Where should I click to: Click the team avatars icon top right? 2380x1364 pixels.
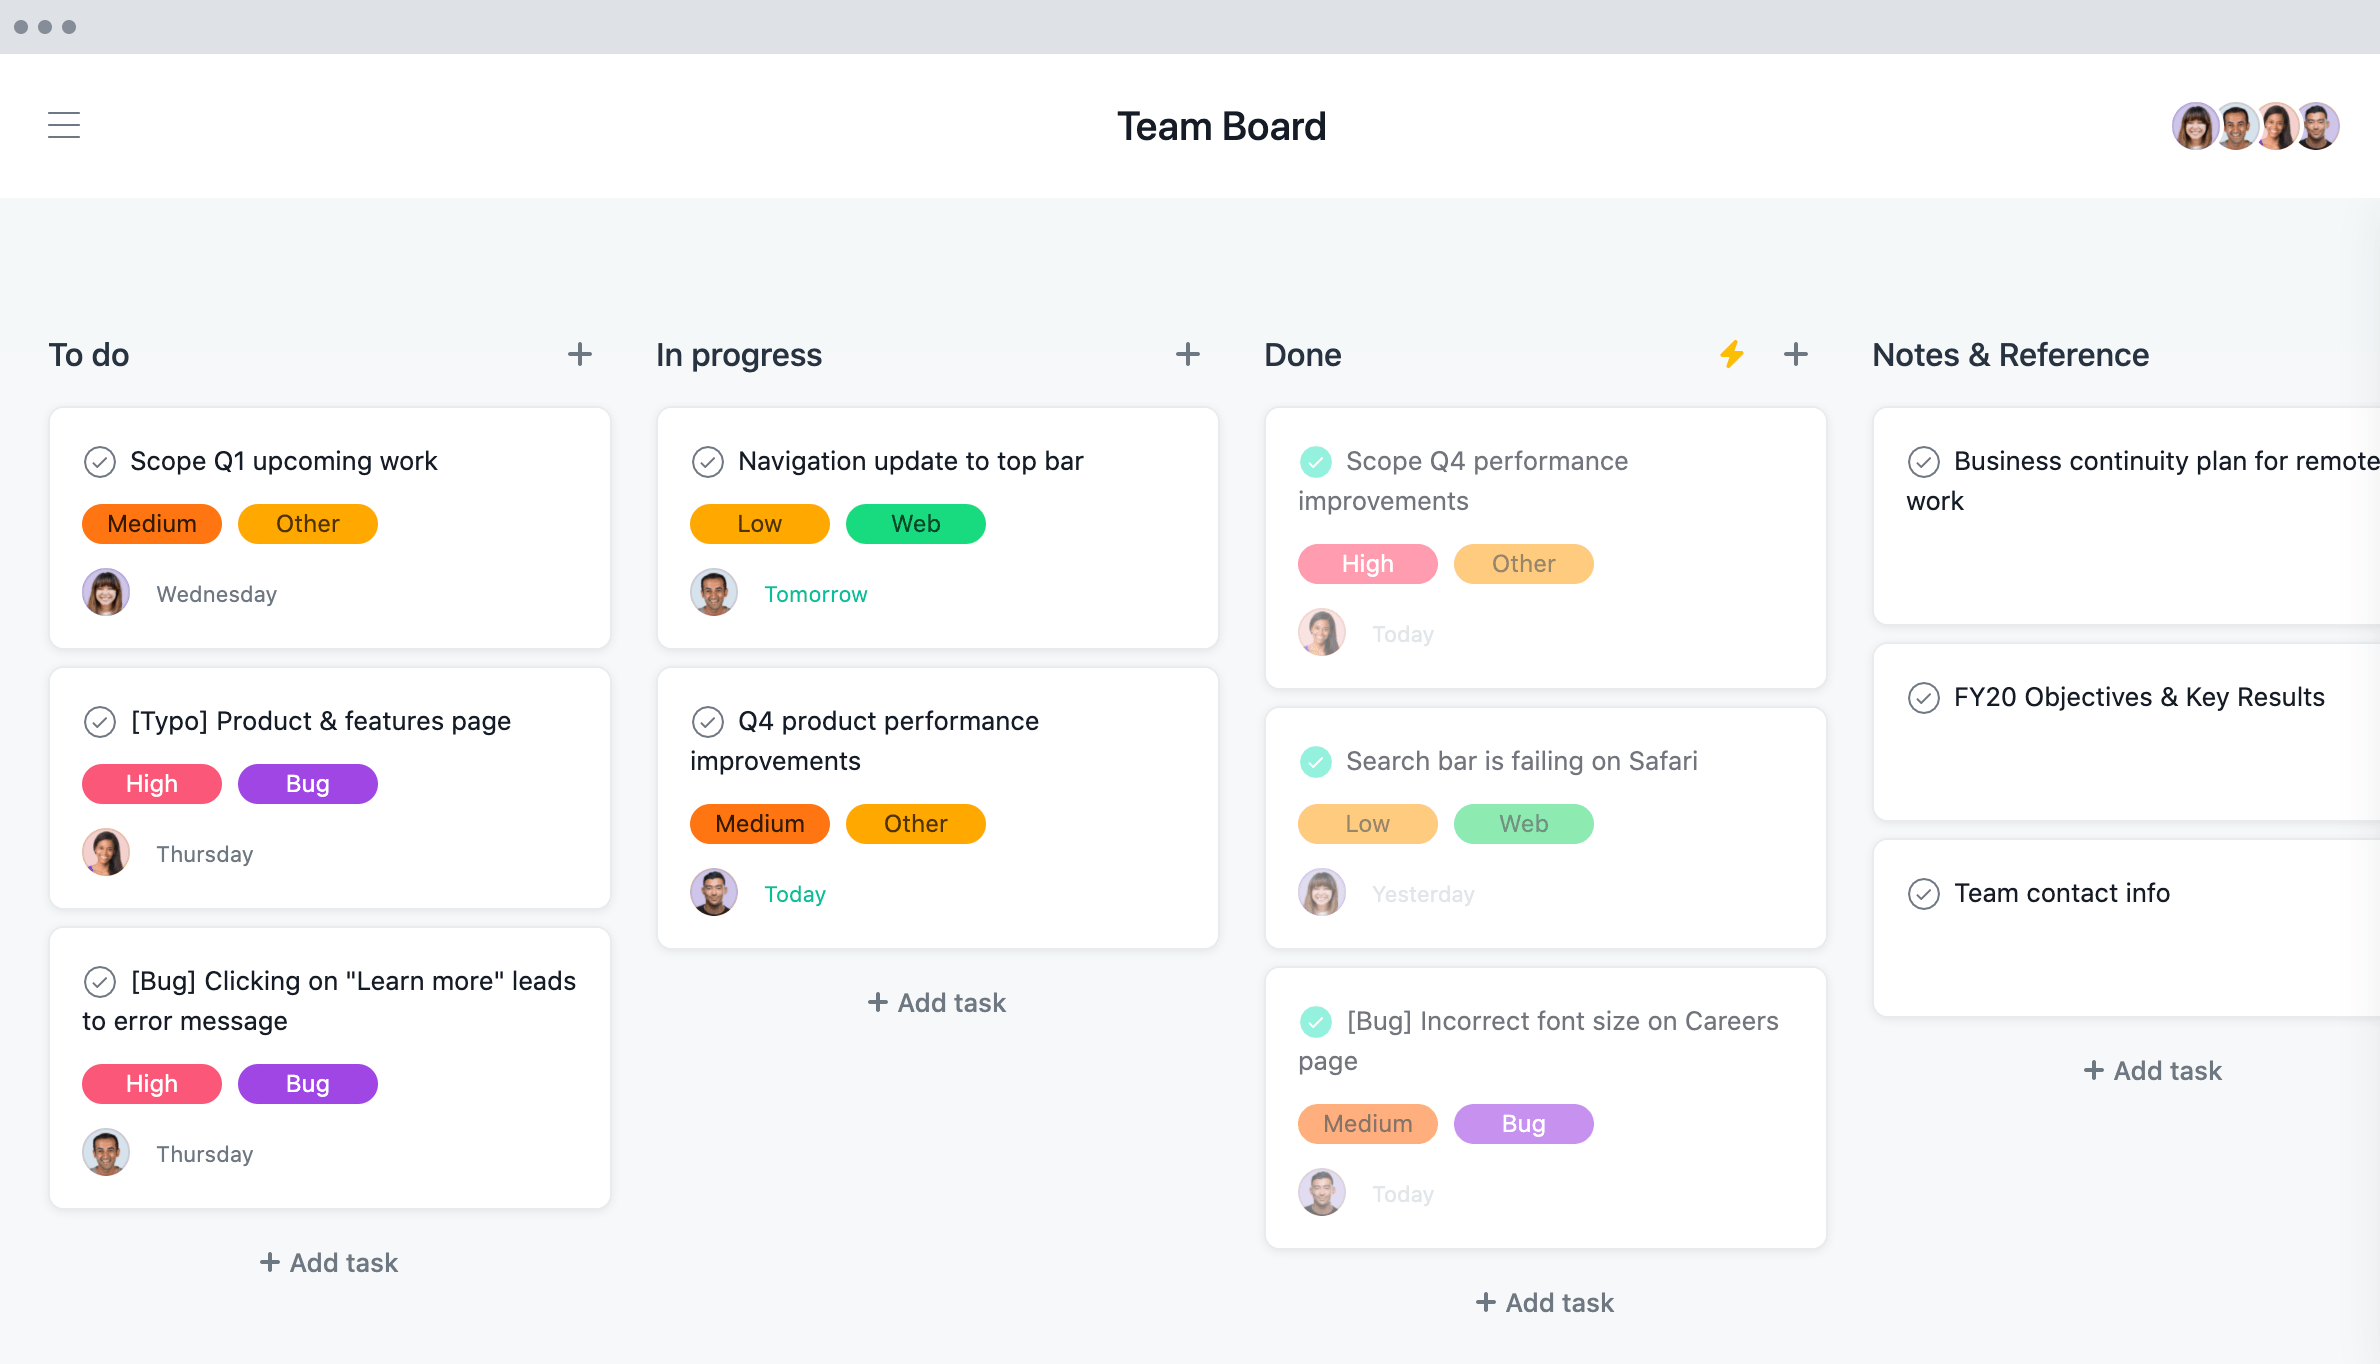click(x=2256, y=124)
